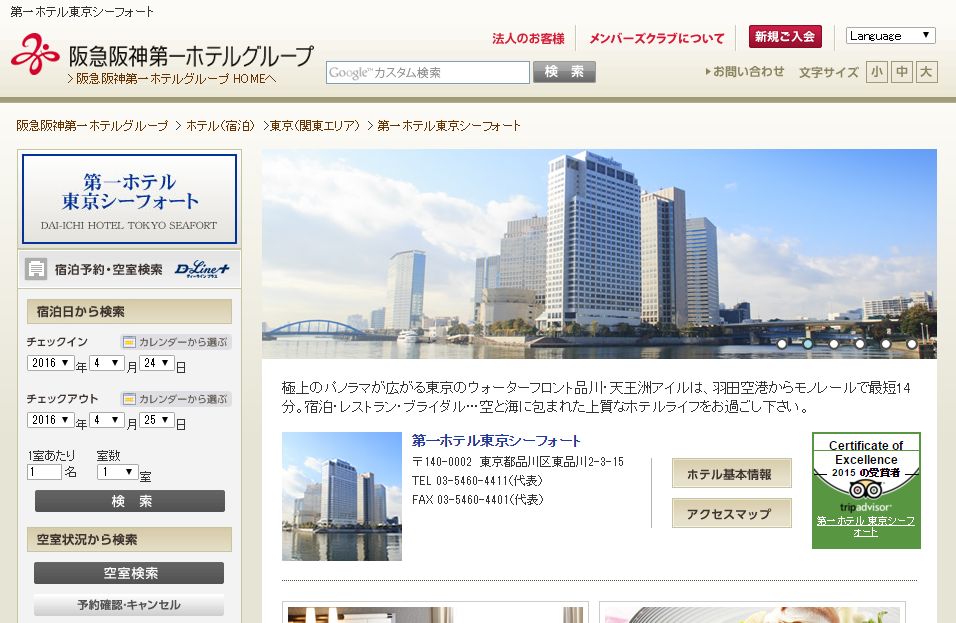Go to the second slideshow image dot
Viewport: 956px width, 623px height.
pos(807,344)
